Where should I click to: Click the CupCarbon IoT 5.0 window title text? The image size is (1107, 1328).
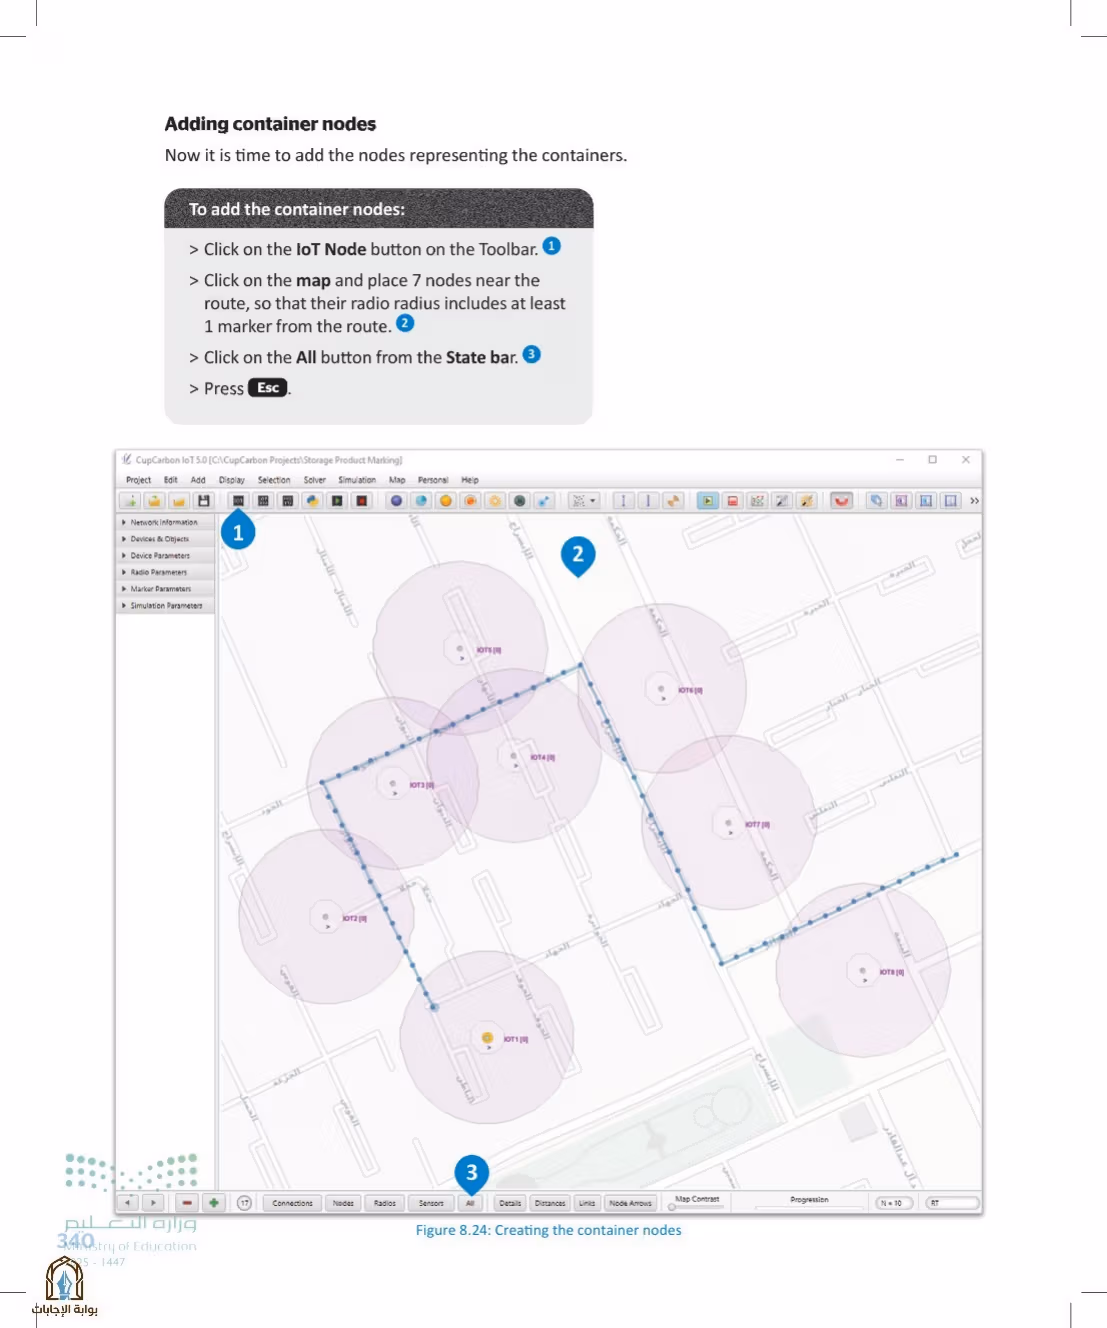coord(269,460)
